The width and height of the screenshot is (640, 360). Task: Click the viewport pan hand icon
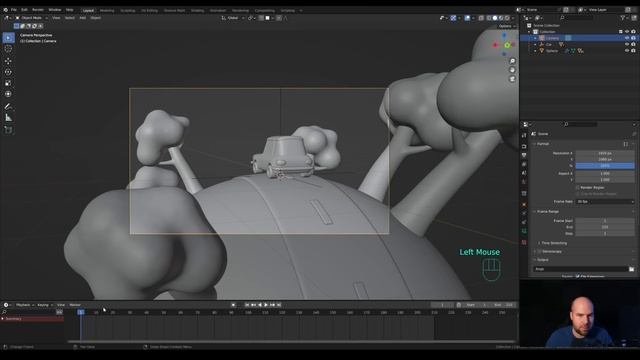click(x=512, y=70)
